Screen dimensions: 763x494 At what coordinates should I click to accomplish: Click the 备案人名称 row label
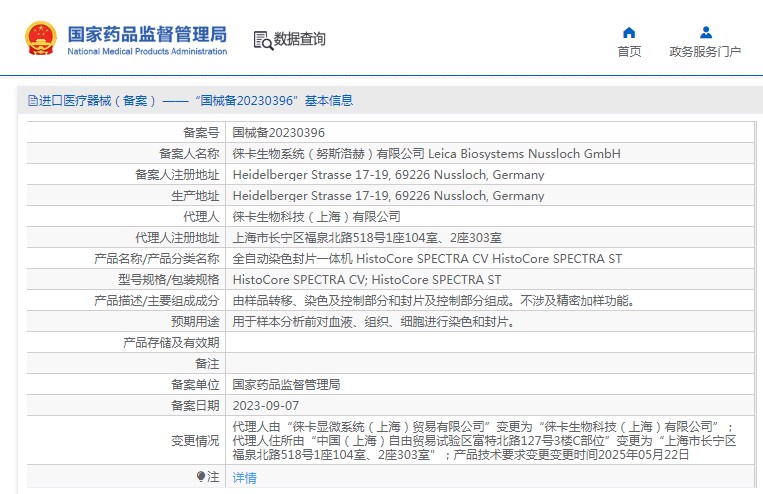(189, 153)
